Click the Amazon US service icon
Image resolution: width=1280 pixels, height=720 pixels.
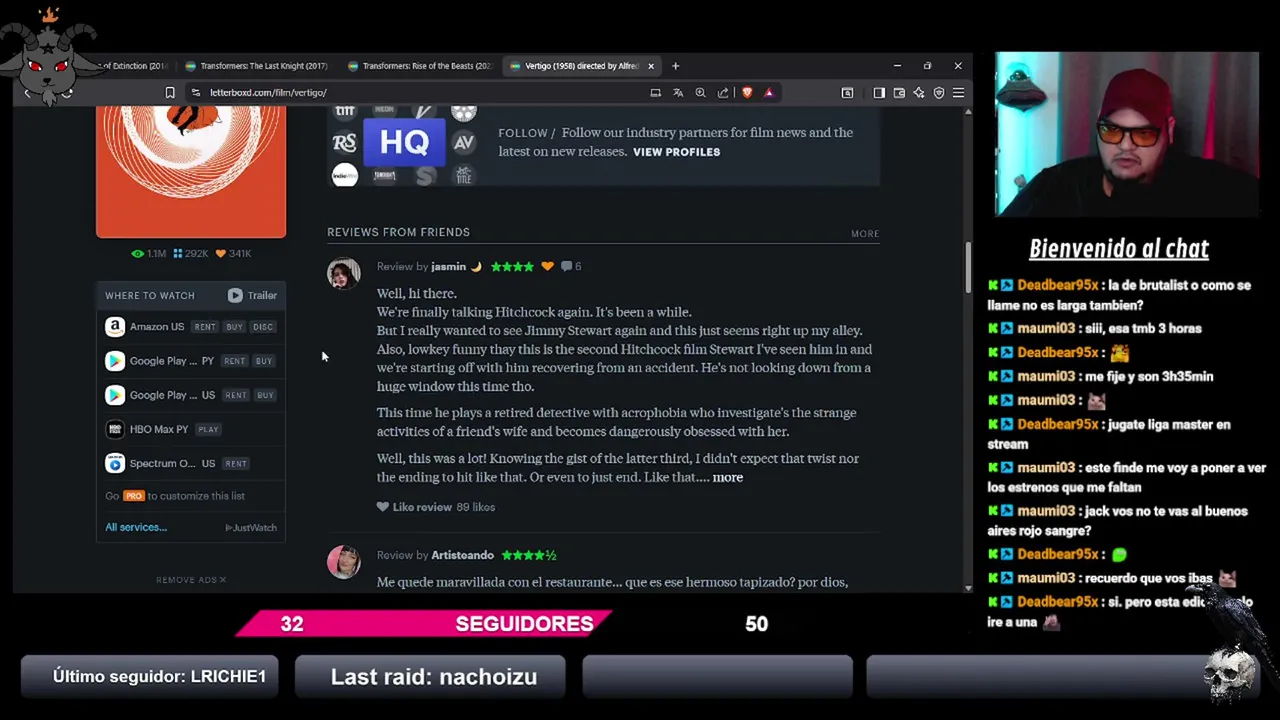coord(115,327)
